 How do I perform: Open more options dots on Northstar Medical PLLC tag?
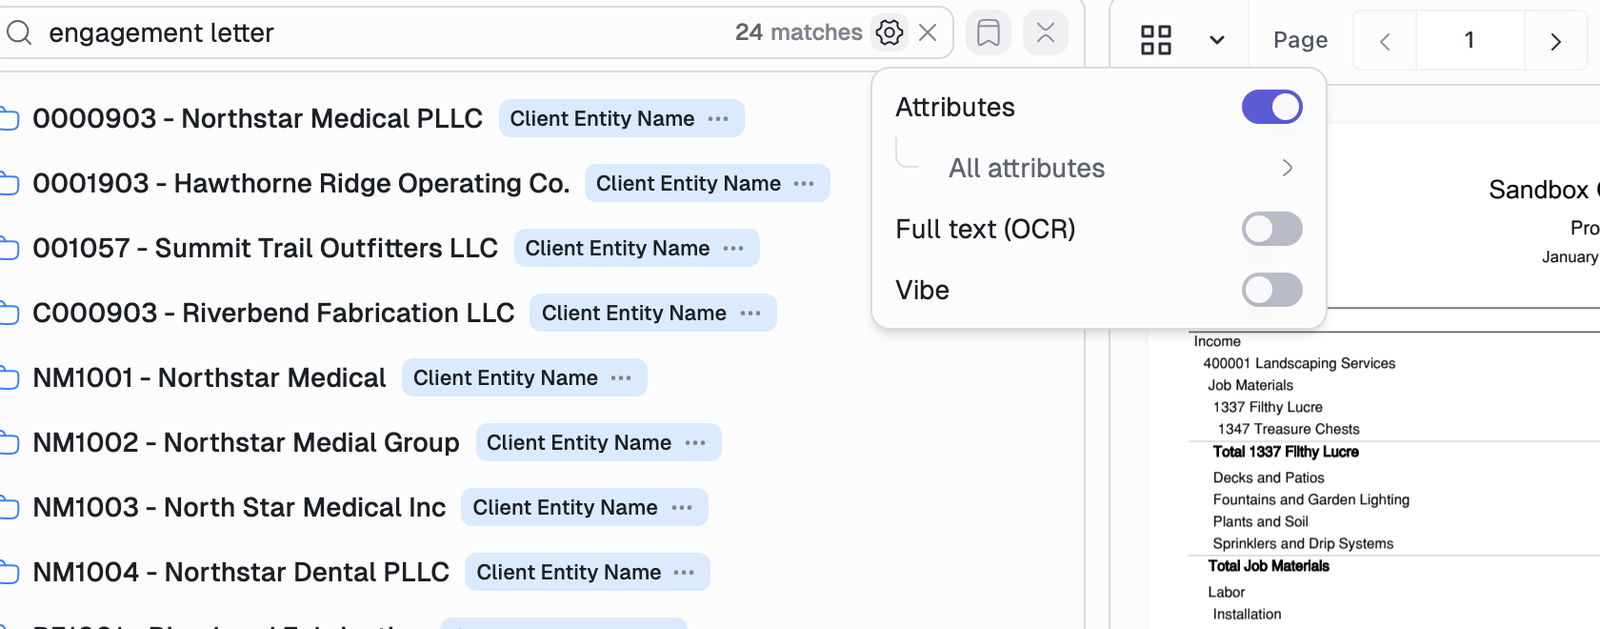[x=718, y=119]
